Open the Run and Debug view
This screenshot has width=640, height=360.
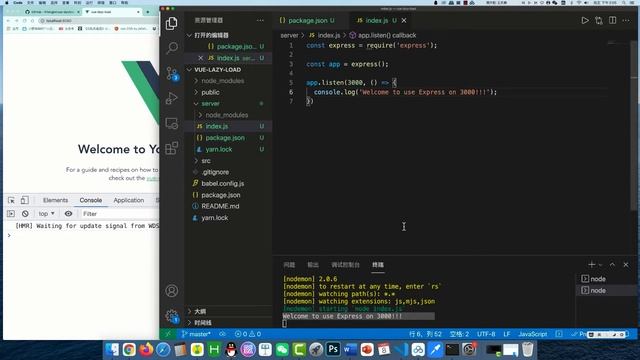pyautogui.click(x=172, y=98)
